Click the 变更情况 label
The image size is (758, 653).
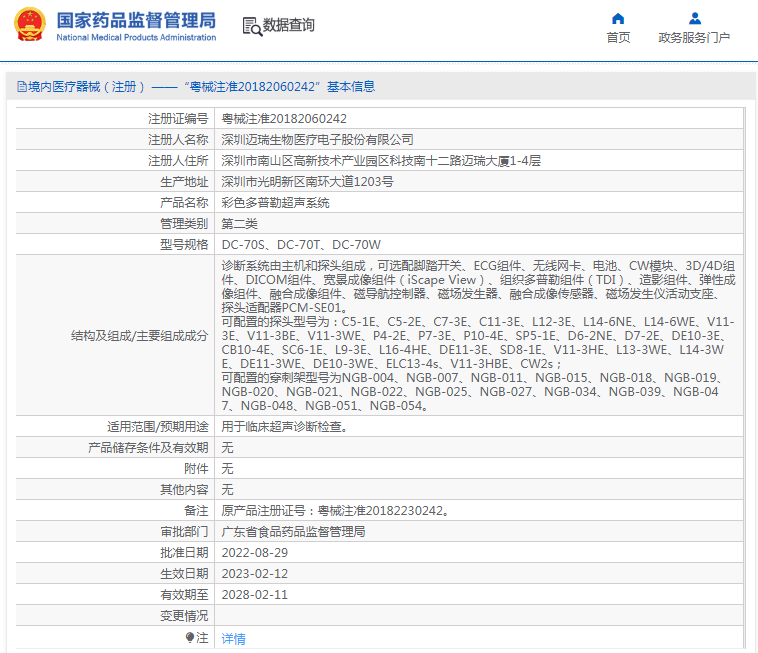(x=184, y=616)
